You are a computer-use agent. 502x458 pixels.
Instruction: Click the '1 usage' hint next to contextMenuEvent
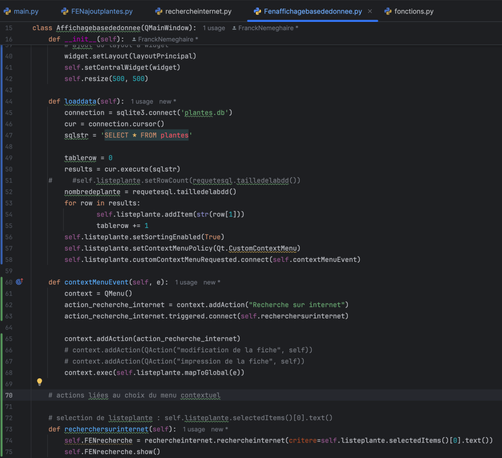[x=186, y=283]
